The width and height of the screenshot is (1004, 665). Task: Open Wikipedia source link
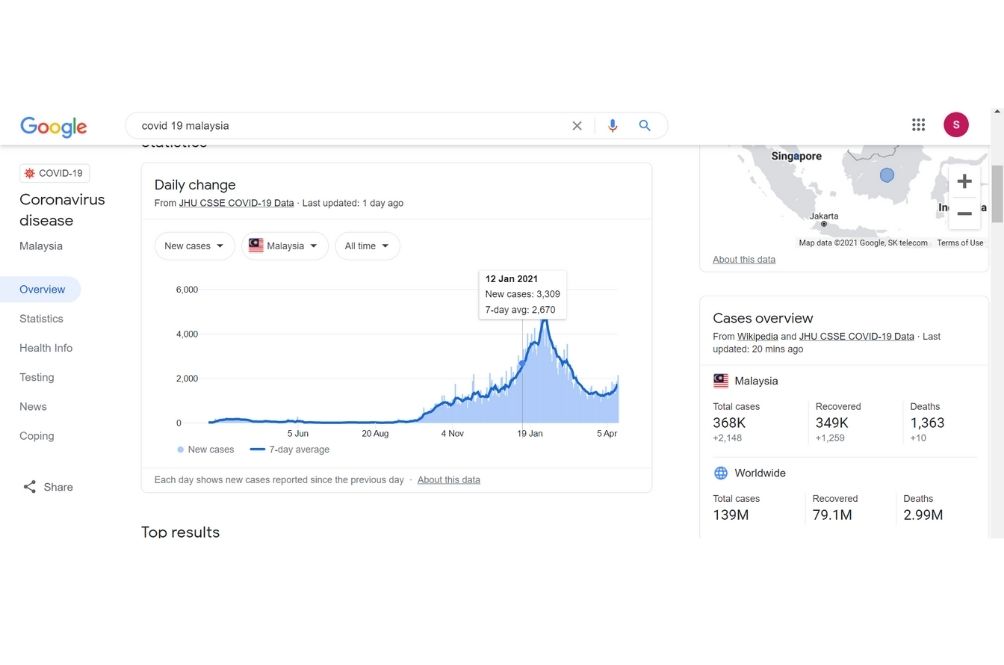(757, 337)
